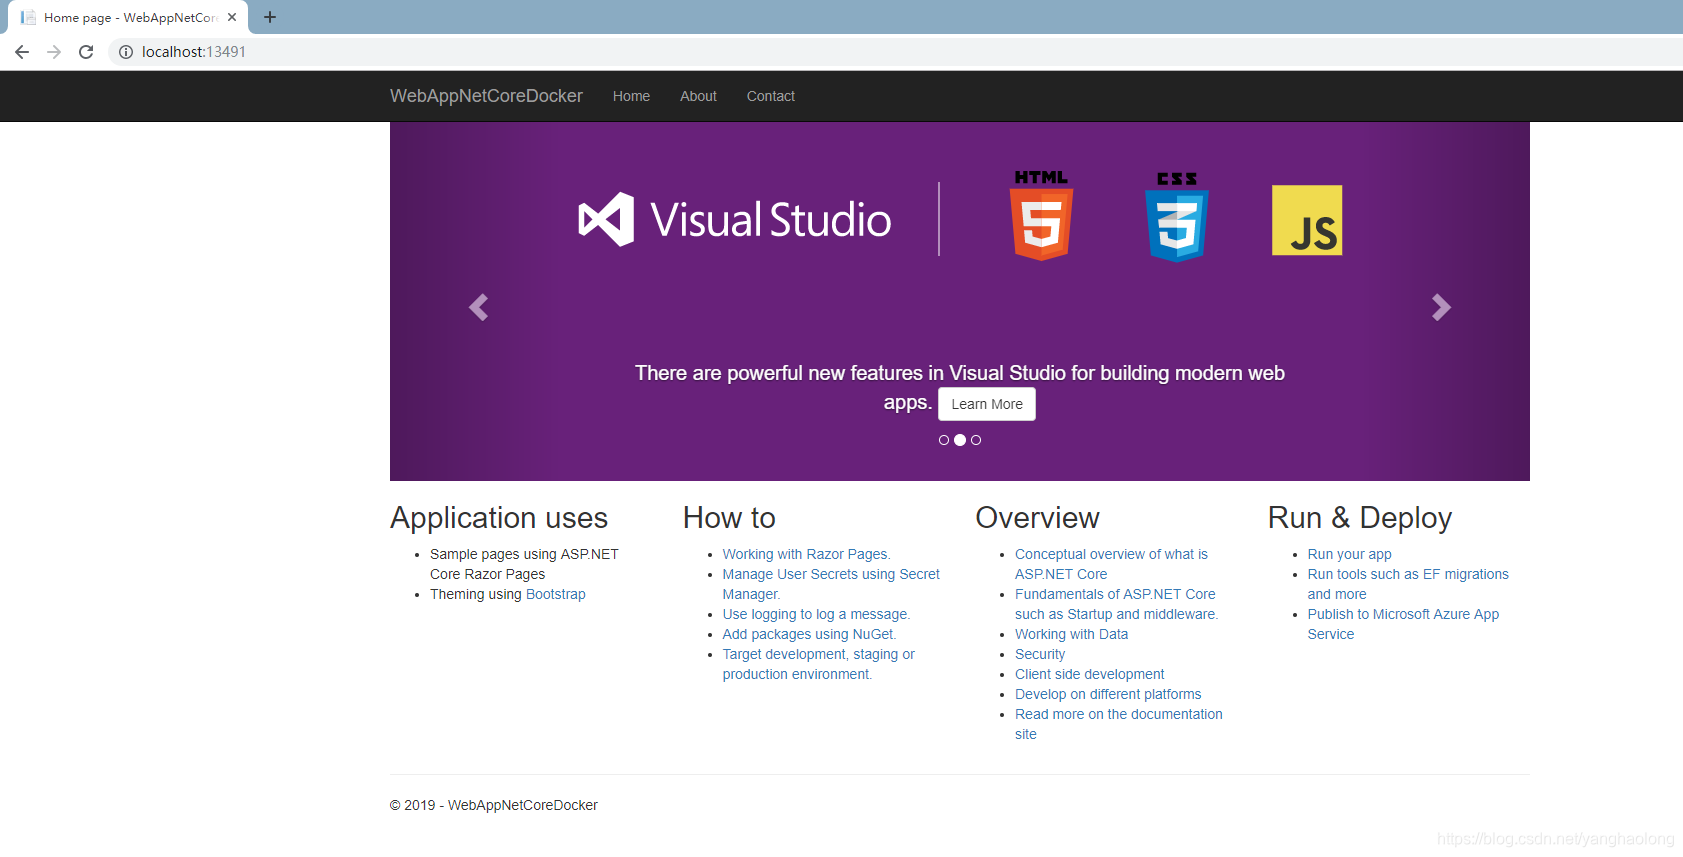Click the How to heading

tap(729, 518)
